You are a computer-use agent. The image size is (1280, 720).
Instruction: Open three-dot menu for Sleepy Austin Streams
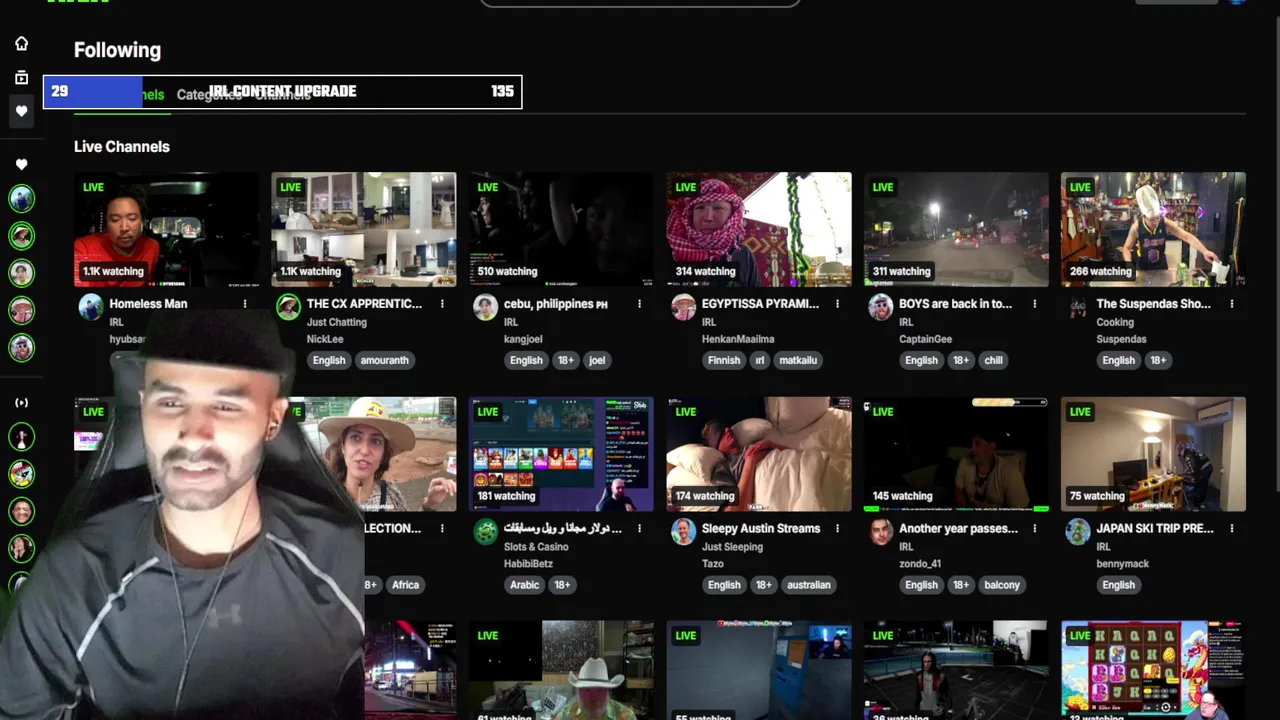click(837, 529)
